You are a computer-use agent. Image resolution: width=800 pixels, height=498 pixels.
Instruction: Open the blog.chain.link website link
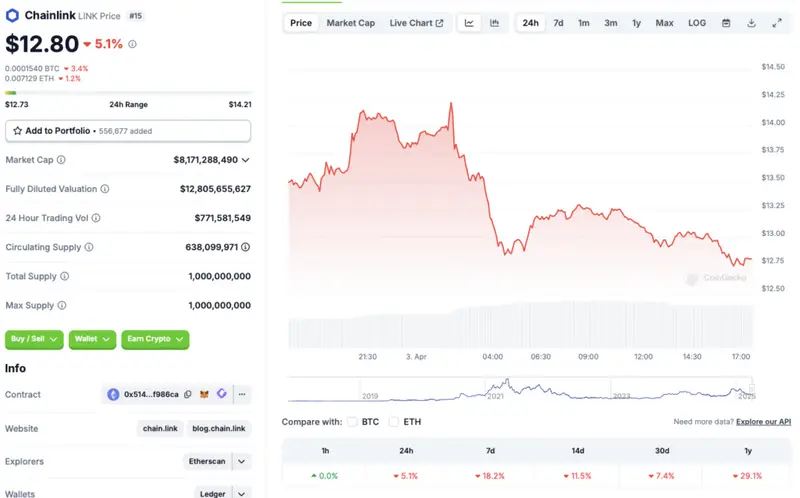tap(219, 429)
